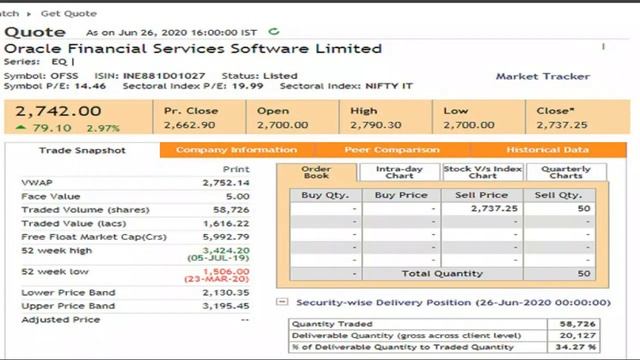Screen dimensions: 640x360
Task: Switch to the Quarterly Charts tab
Action: tap(566, 172)
